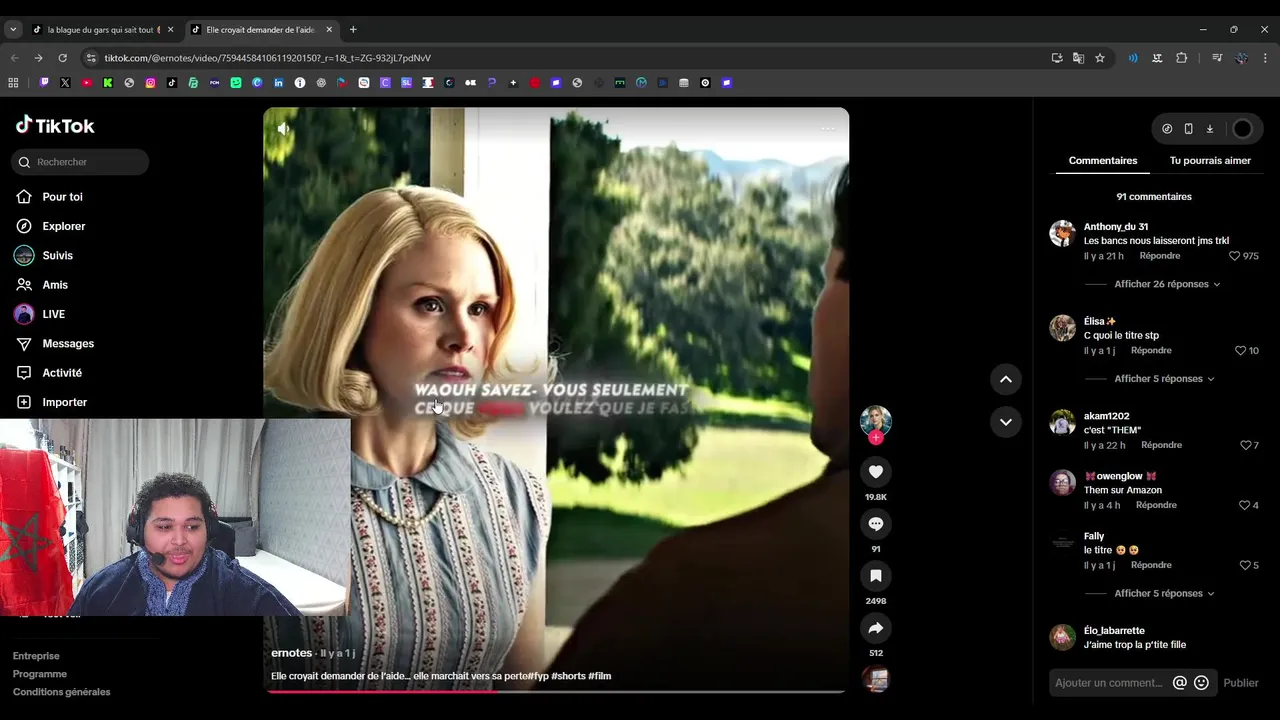Expand 'Afficher 26 réponses'

click(1167, 284)
